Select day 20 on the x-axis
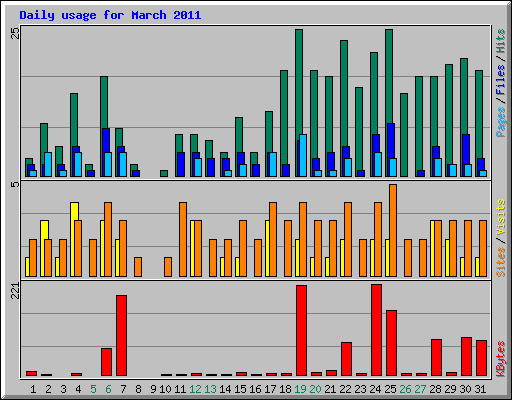The image size is (512, 400). [315, 389]
